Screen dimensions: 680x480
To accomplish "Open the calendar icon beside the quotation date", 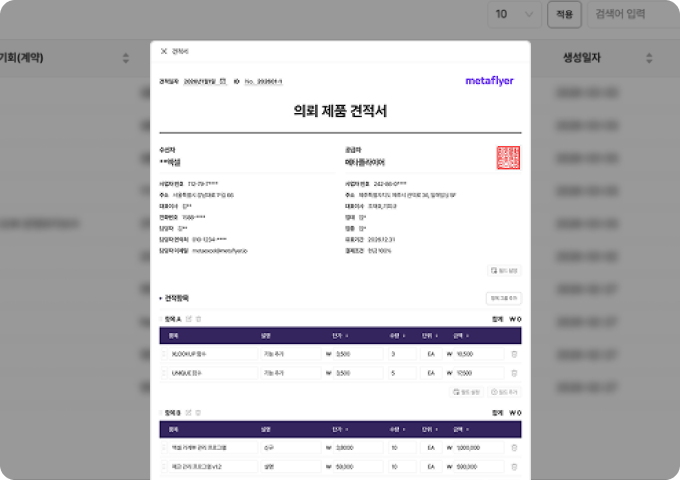I will [222, 81].
